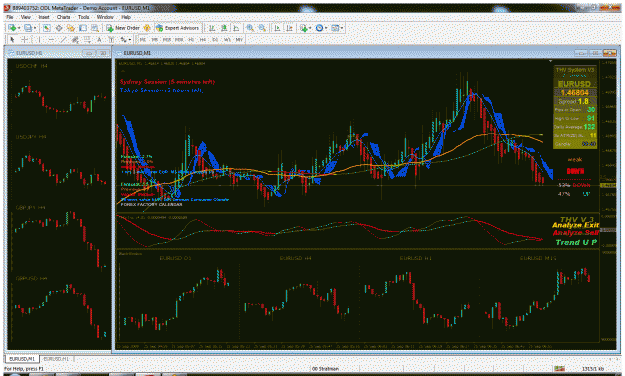
Task: Open the Terminal panel icon
Action: coord(83,28)
